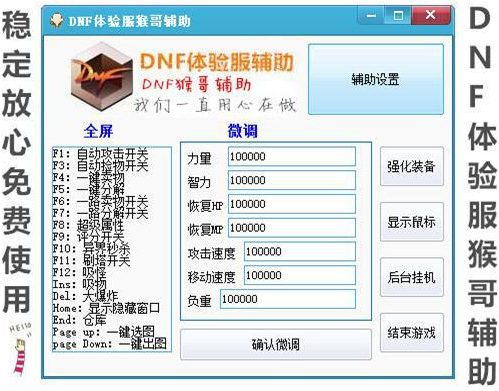Image resolution: width=499 pixels, height=391 pixels.
Task: Click the 负重 field label
Action: (199, 301)
